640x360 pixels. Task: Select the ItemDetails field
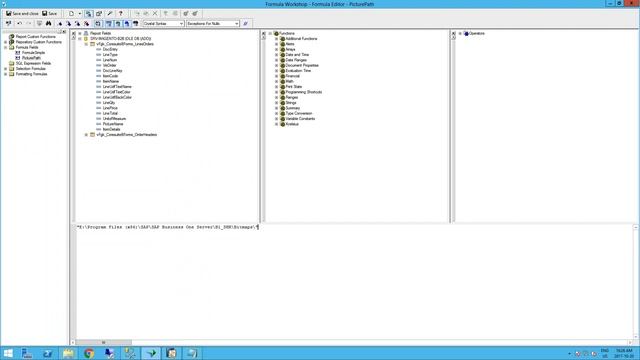pos(111,129)
